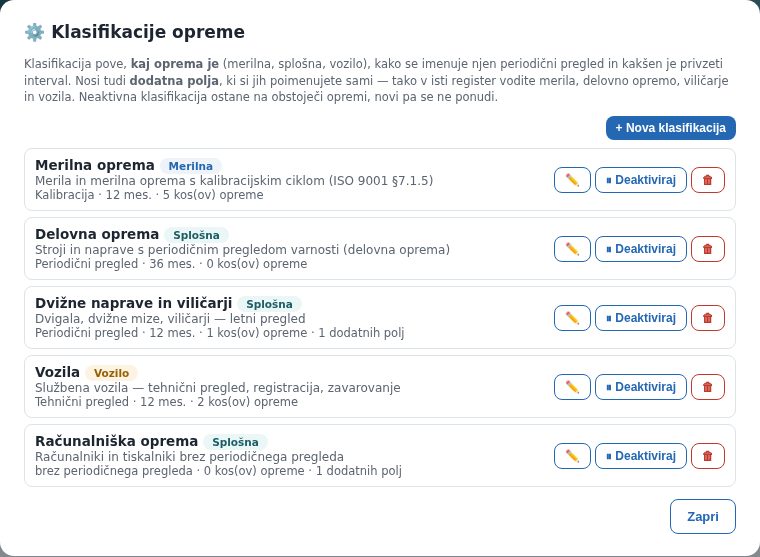Image resolution: width=760 pixels, height=557 pixels.
Task: Click 'Dvigala, dvižne mize, viličarji — letni pregled'
Action: [x=170, y=318]
